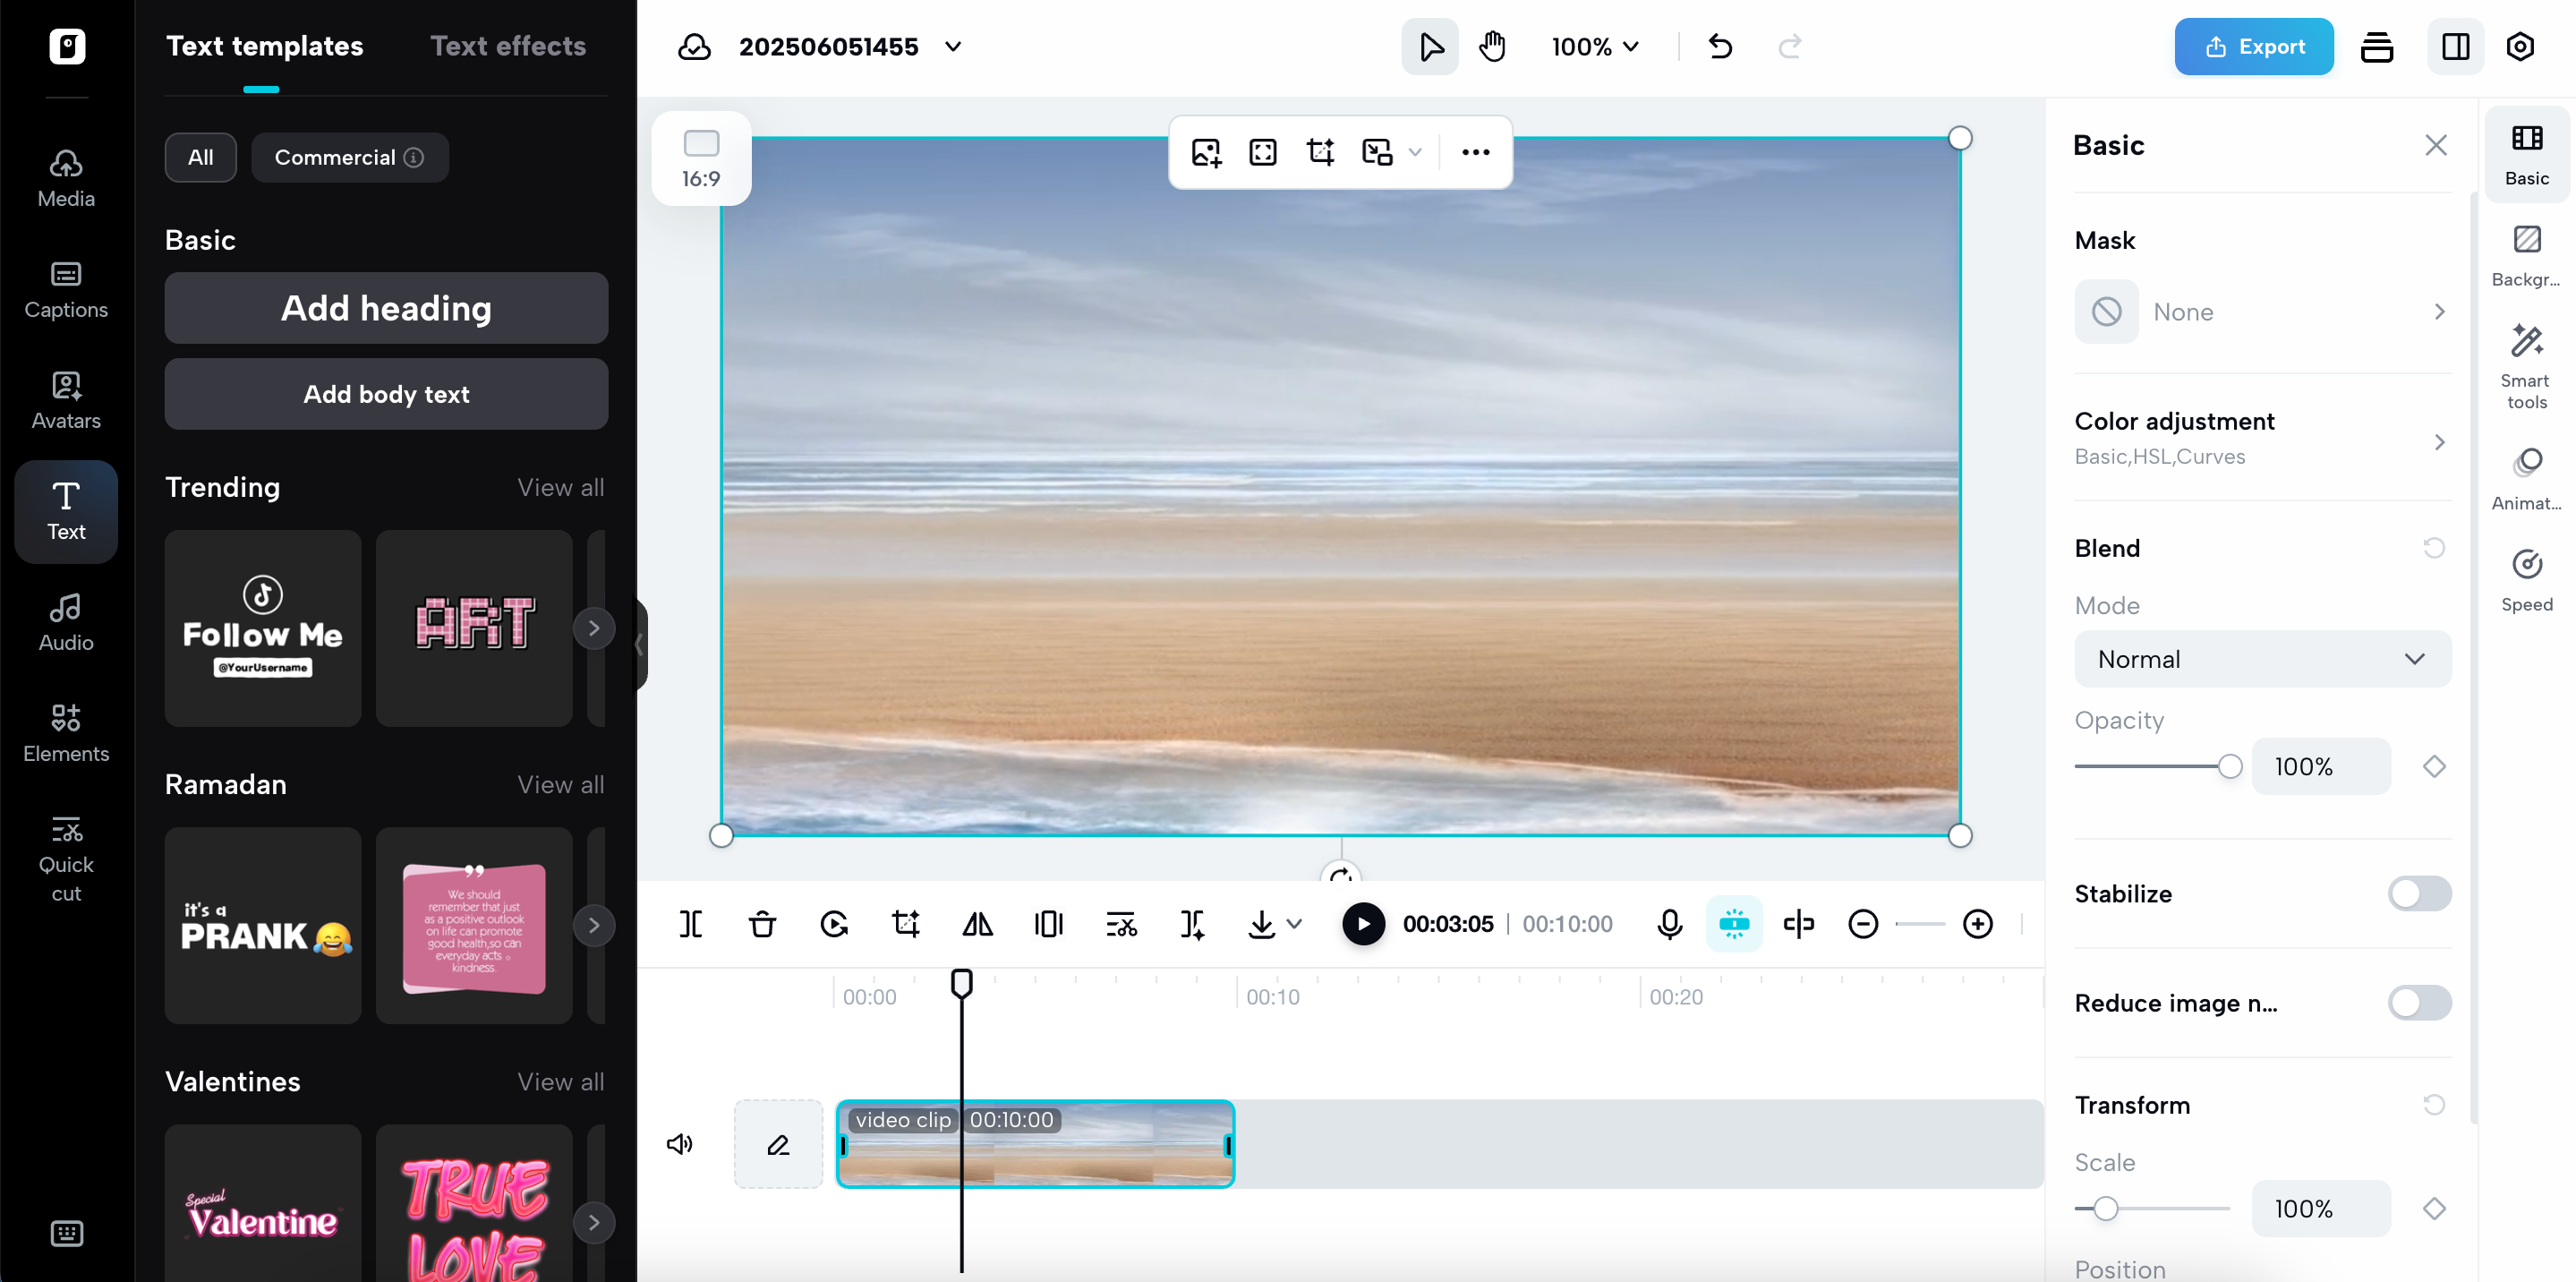
Task: Switch to the Text effects tab
Action: point(508,46)
